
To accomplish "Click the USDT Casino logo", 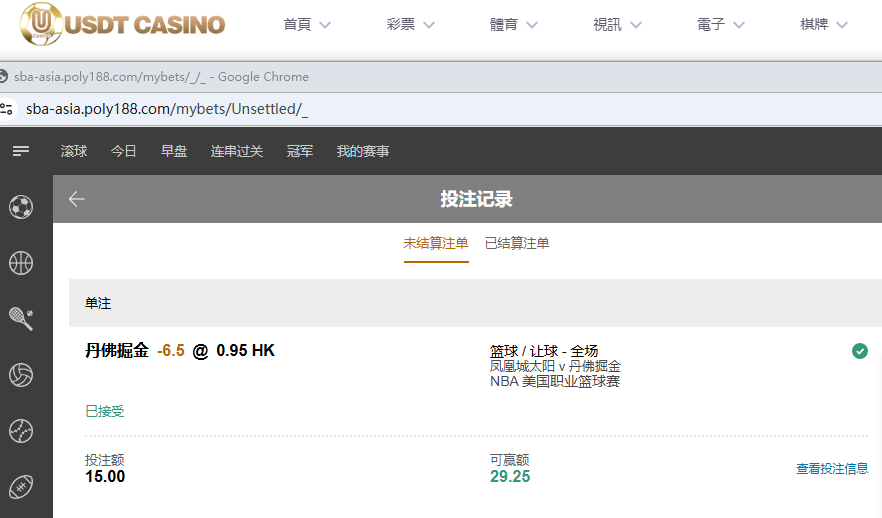I will (123, 24).
